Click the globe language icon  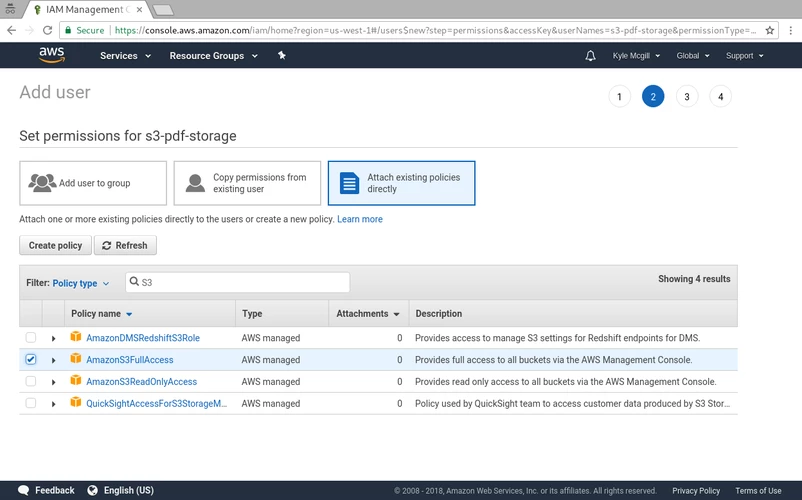(93, 490)
